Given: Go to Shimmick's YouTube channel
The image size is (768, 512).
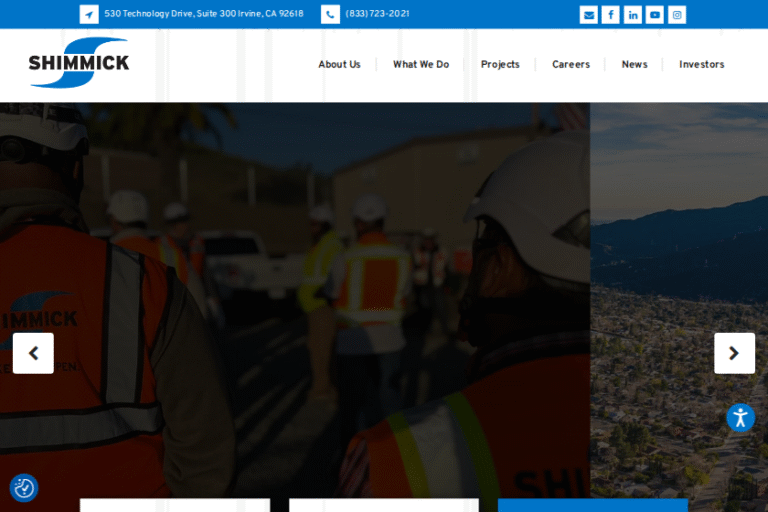Looking at the screenshot, I should tap(655, 14).
